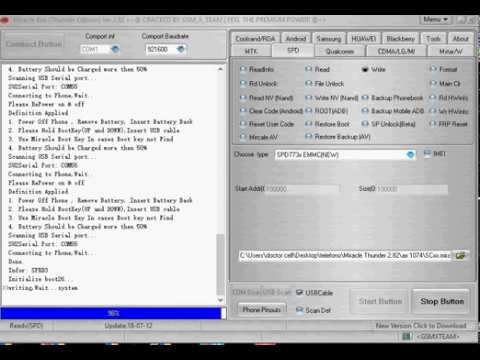Open the About tab
Screen dimensions: 480x360
460,39
